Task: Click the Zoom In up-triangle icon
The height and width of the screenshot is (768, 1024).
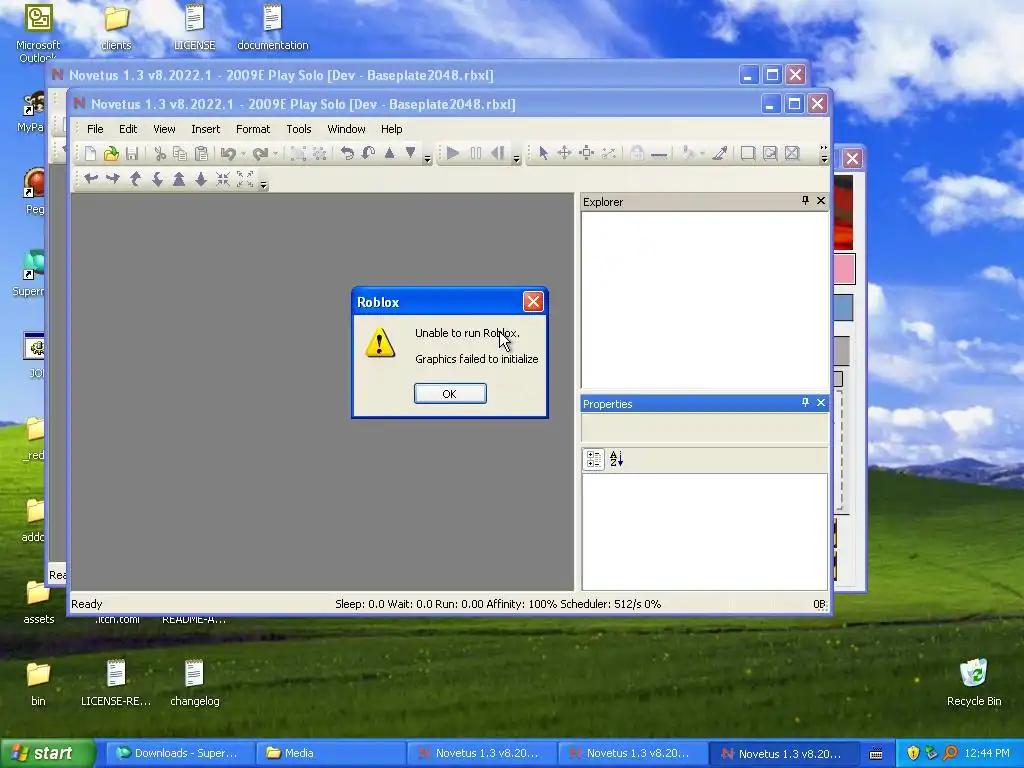Action: [179, 179]
